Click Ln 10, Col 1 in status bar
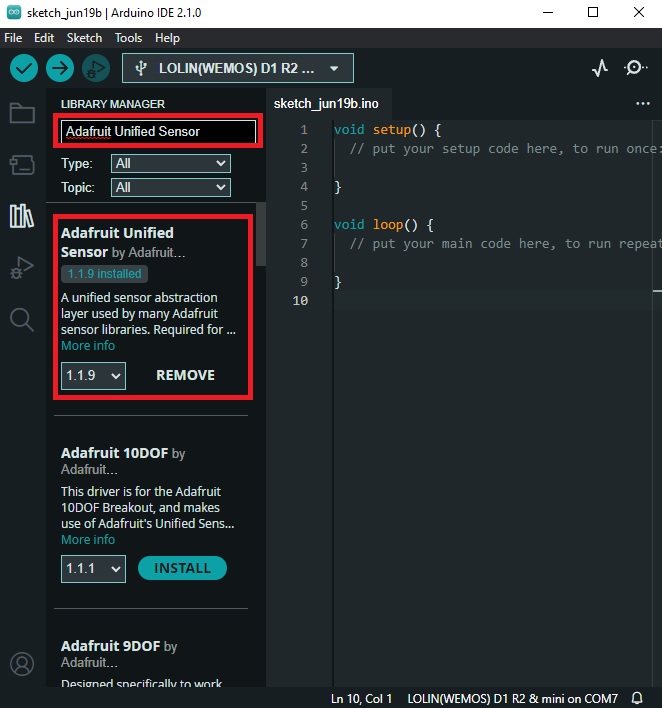Image resolution: width=662 pixels, height=708 pixels. click(x=361, y=699)
